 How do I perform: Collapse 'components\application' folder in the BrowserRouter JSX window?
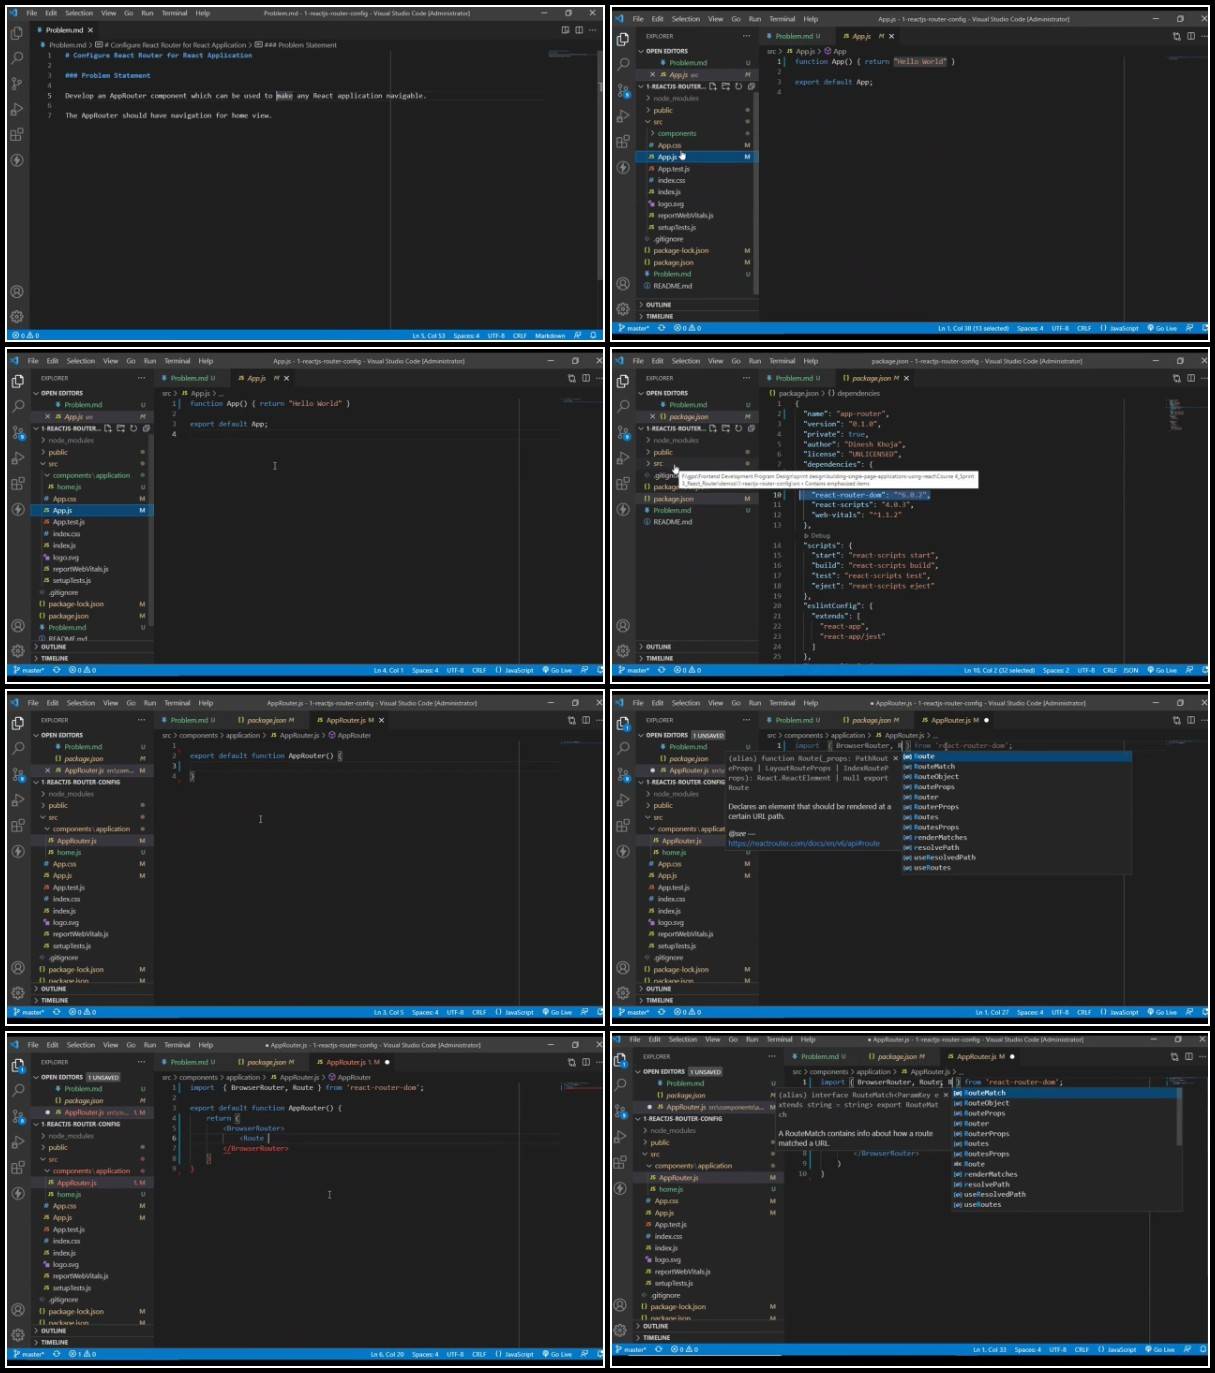click(90, 1171)
